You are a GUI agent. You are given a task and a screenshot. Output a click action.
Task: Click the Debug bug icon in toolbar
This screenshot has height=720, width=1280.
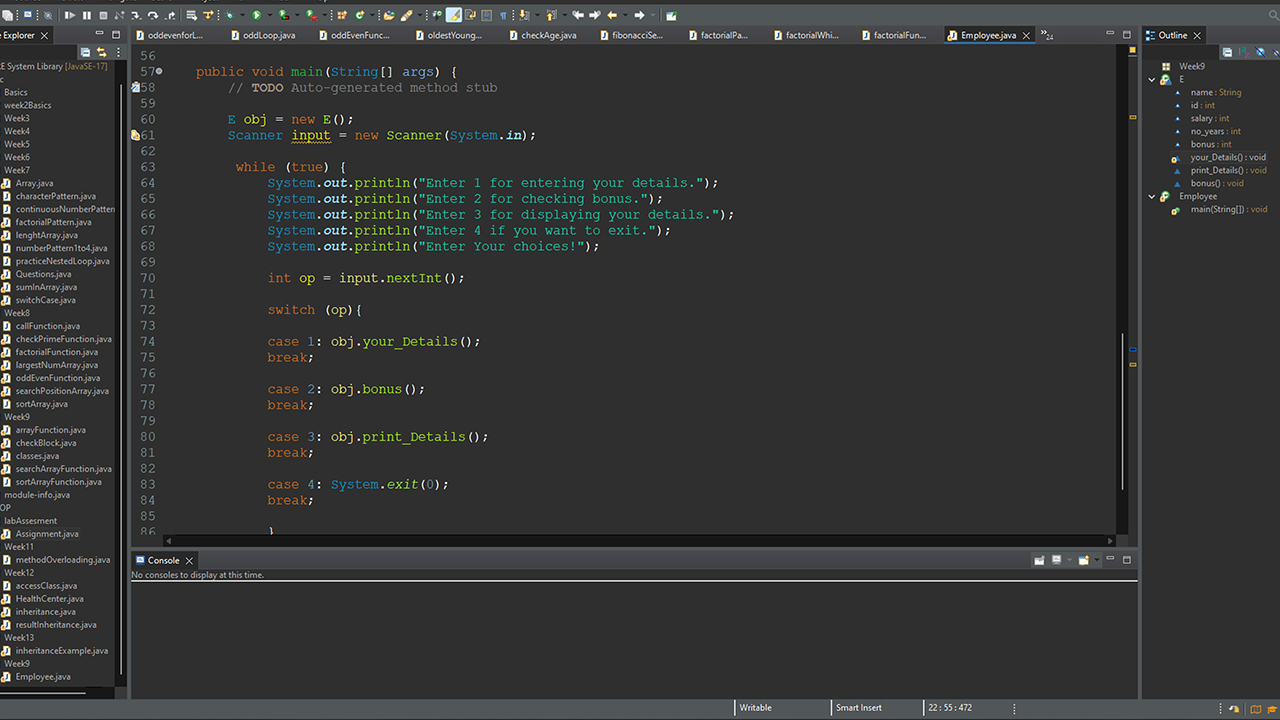tap(229, 15)
